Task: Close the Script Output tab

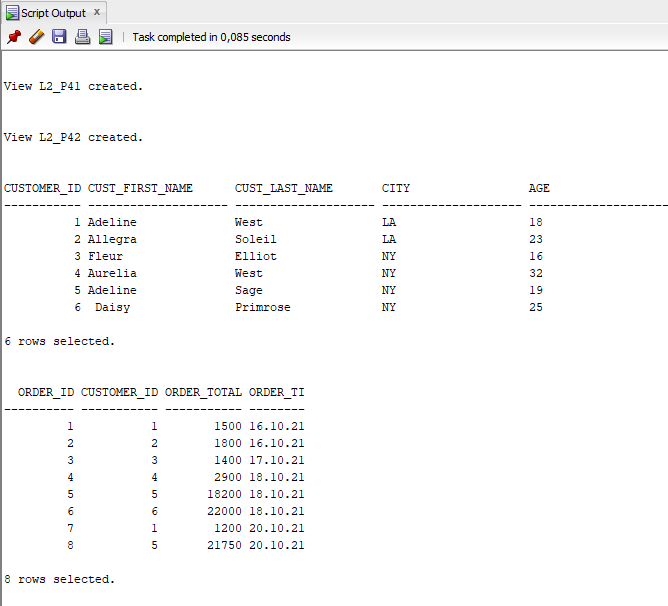Action: pos(97,12)
